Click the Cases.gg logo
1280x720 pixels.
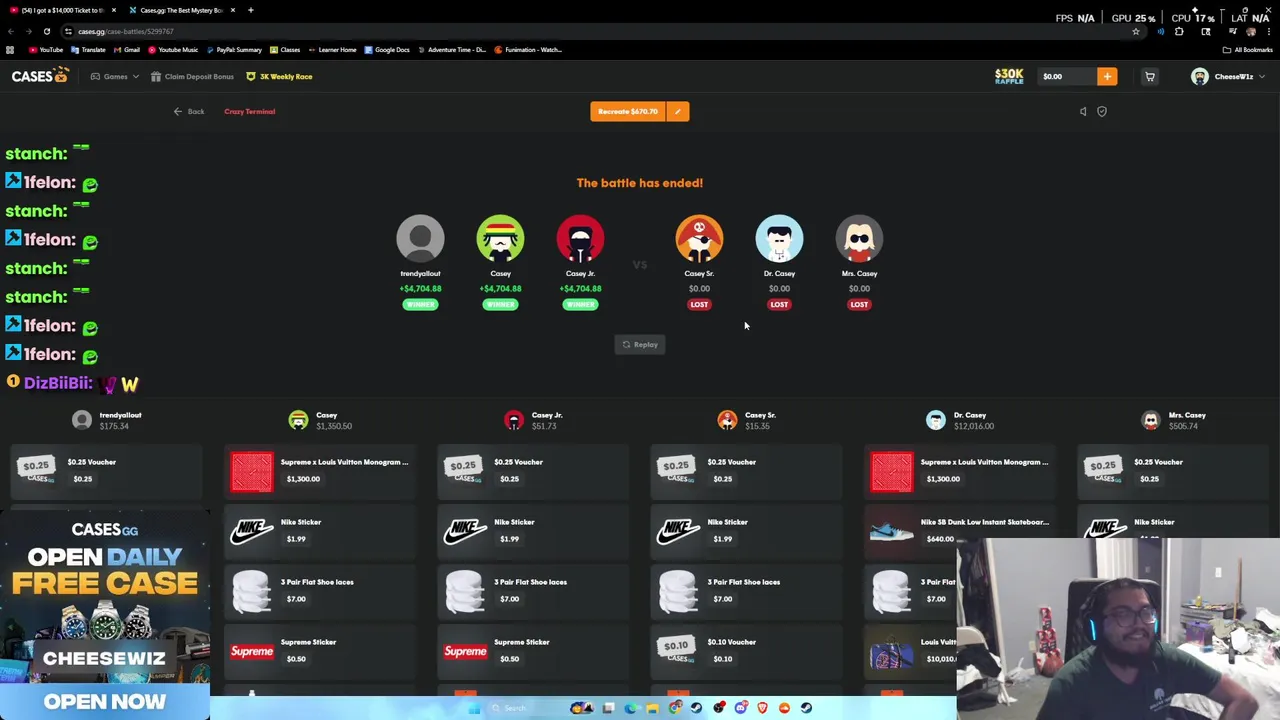click(40, 76)
